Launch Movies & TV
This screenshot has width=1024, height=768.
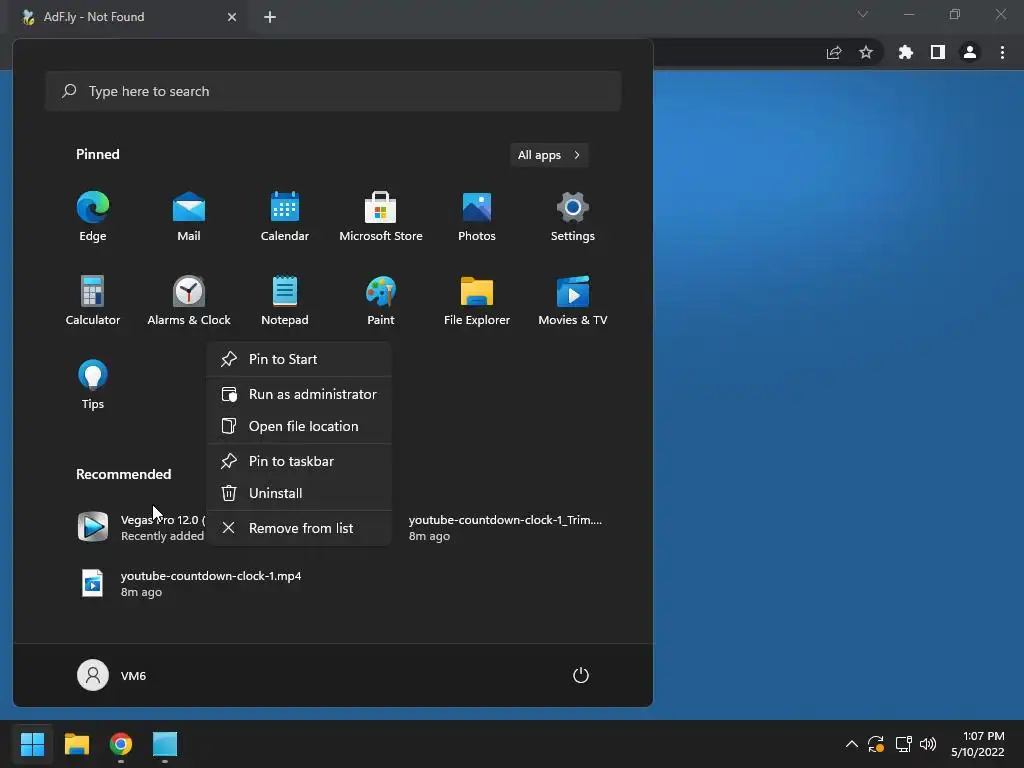coord(573,301)
